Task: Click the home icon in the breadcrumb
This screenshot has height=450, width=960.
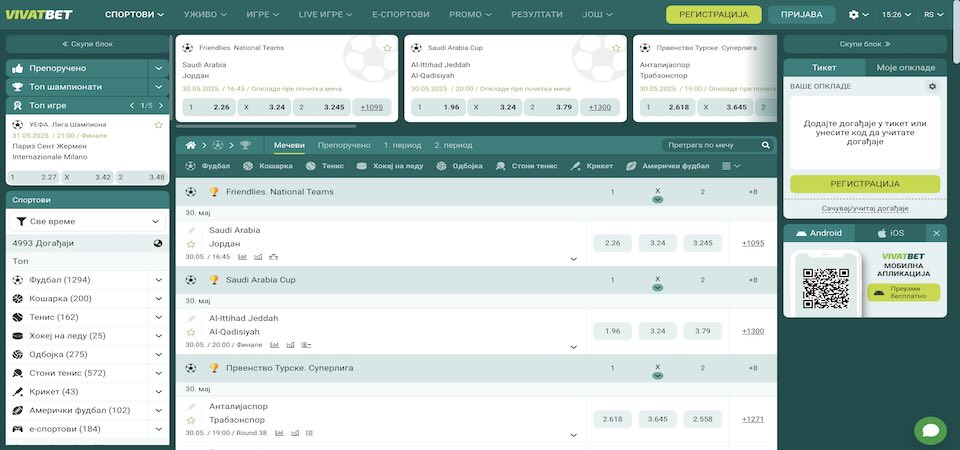Action: (x=190, y=145)
